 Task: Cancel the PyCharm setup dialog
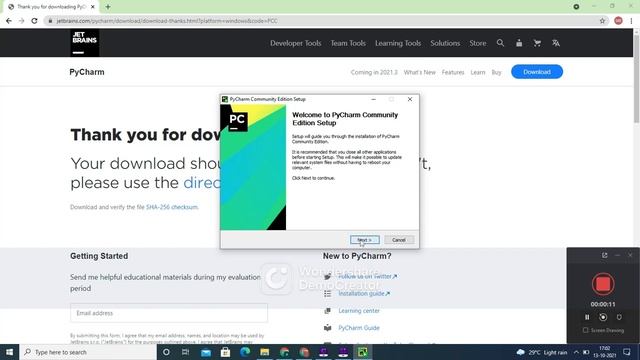(399, 240)
